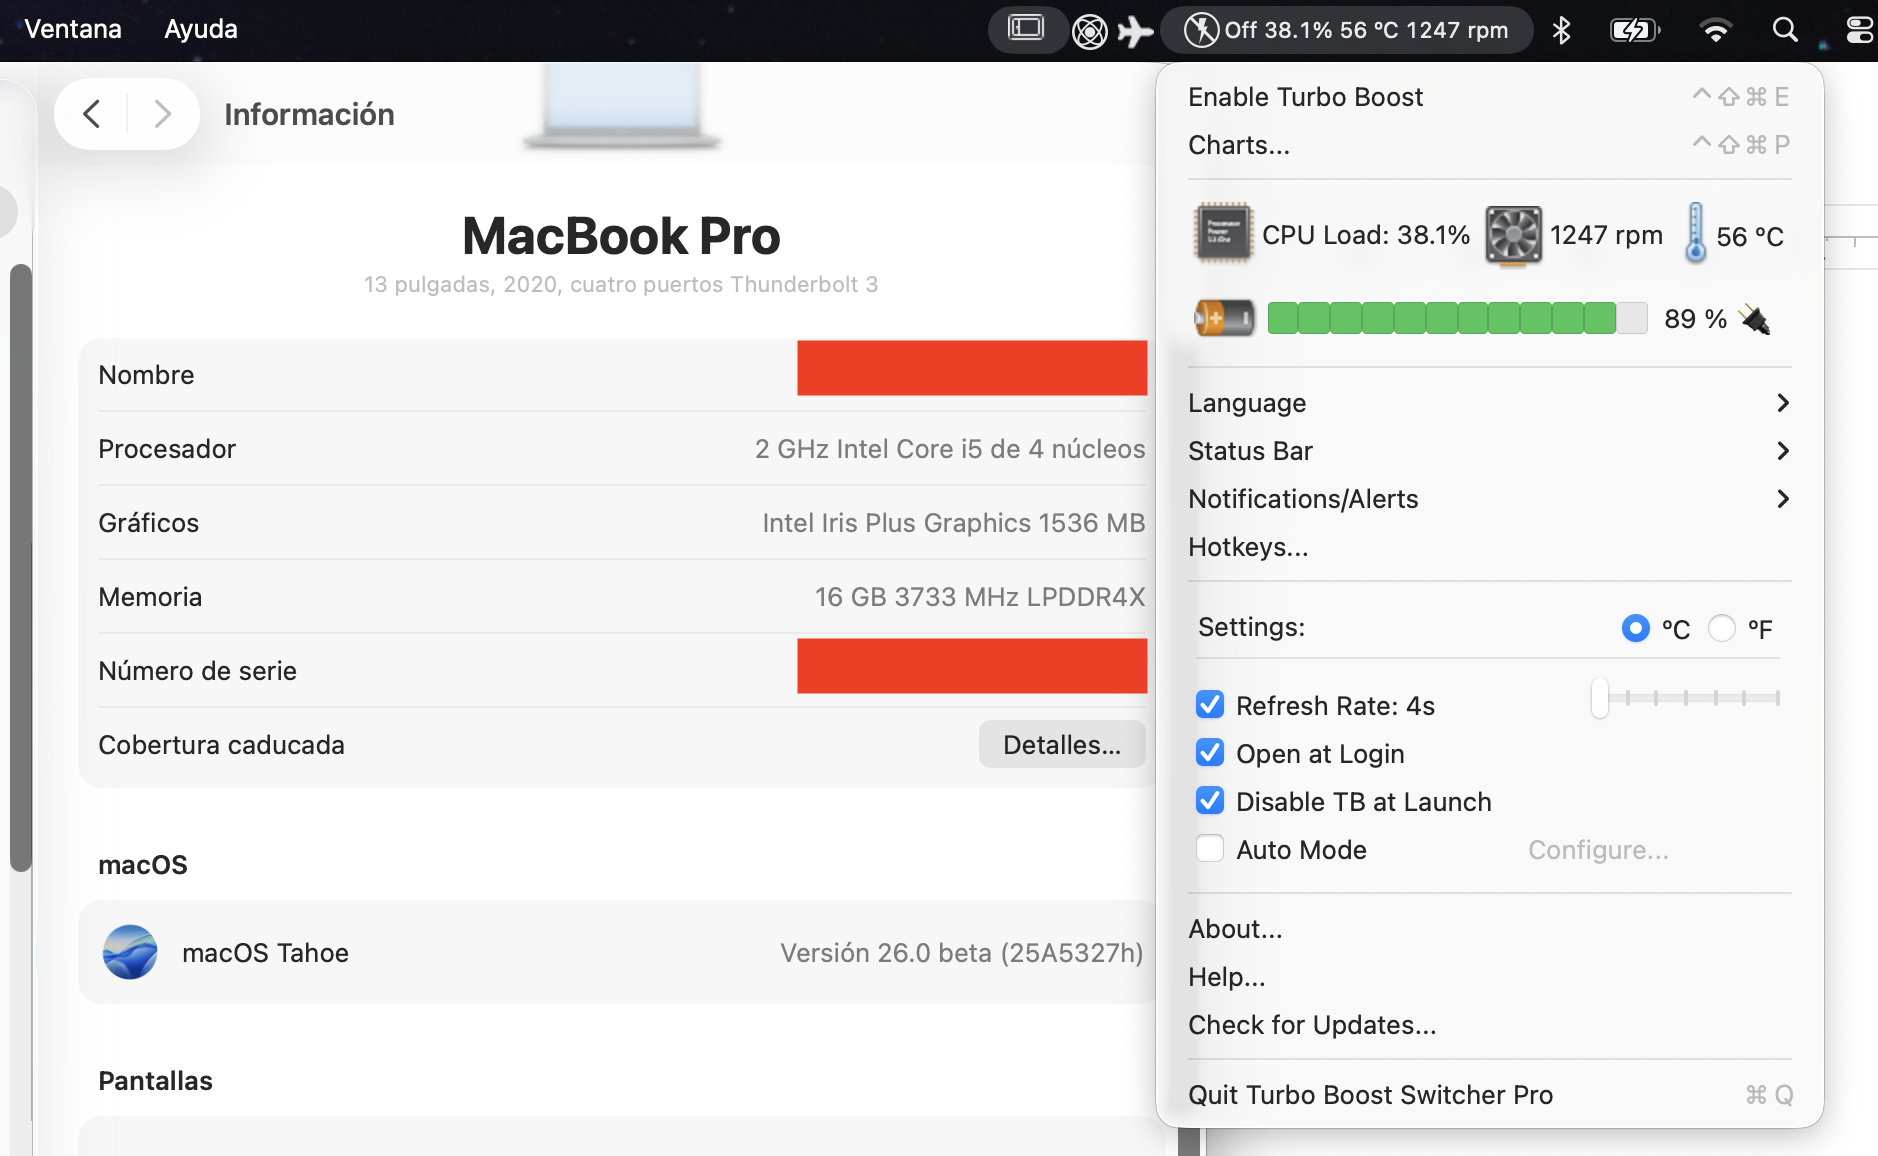Toggle the Refresh Rate checkbox
This screenshot has height=1156, width=1878.
pos(1210,705)
